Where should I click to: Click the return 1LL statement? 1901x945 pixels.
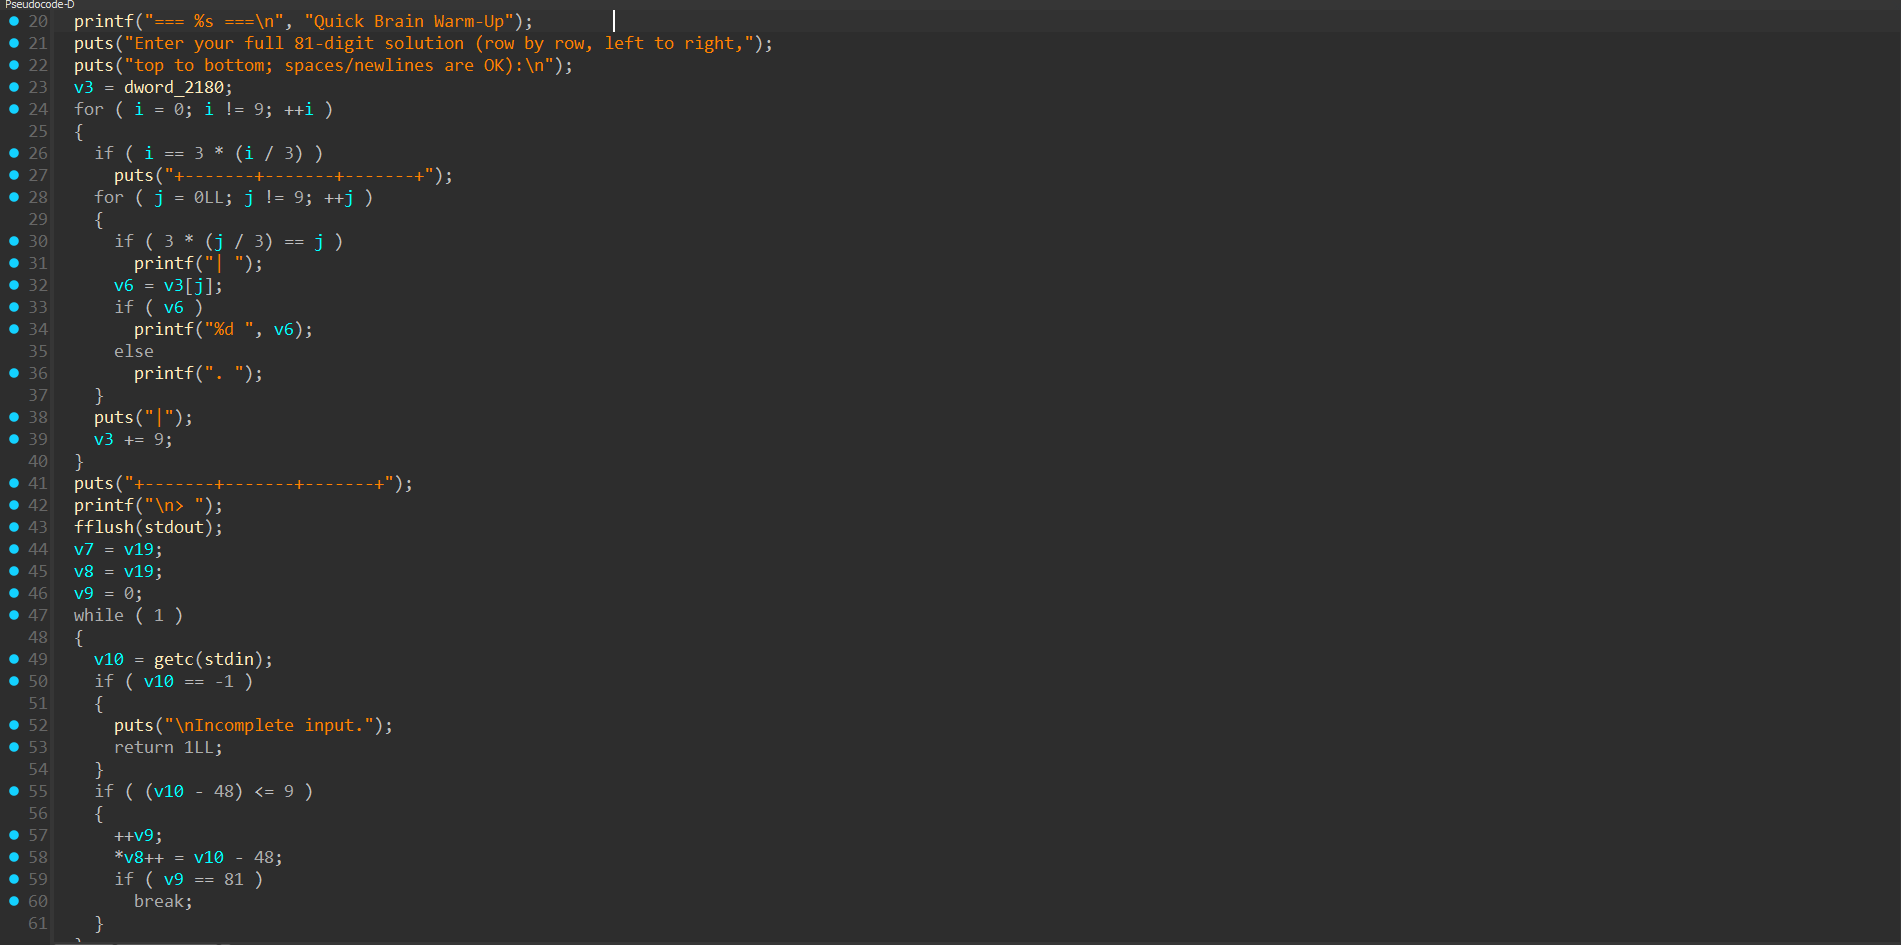(168, 747)
